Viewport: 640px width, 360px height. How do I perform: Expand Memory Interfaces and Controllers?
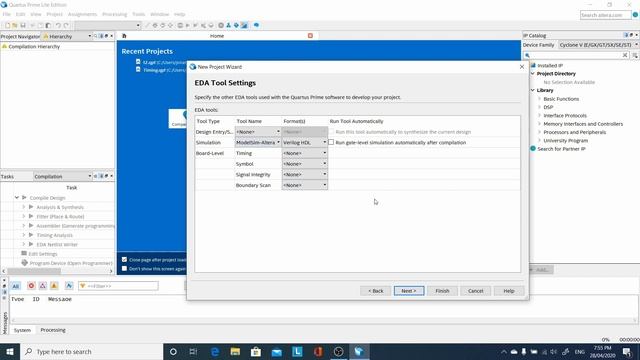point(539,124)
